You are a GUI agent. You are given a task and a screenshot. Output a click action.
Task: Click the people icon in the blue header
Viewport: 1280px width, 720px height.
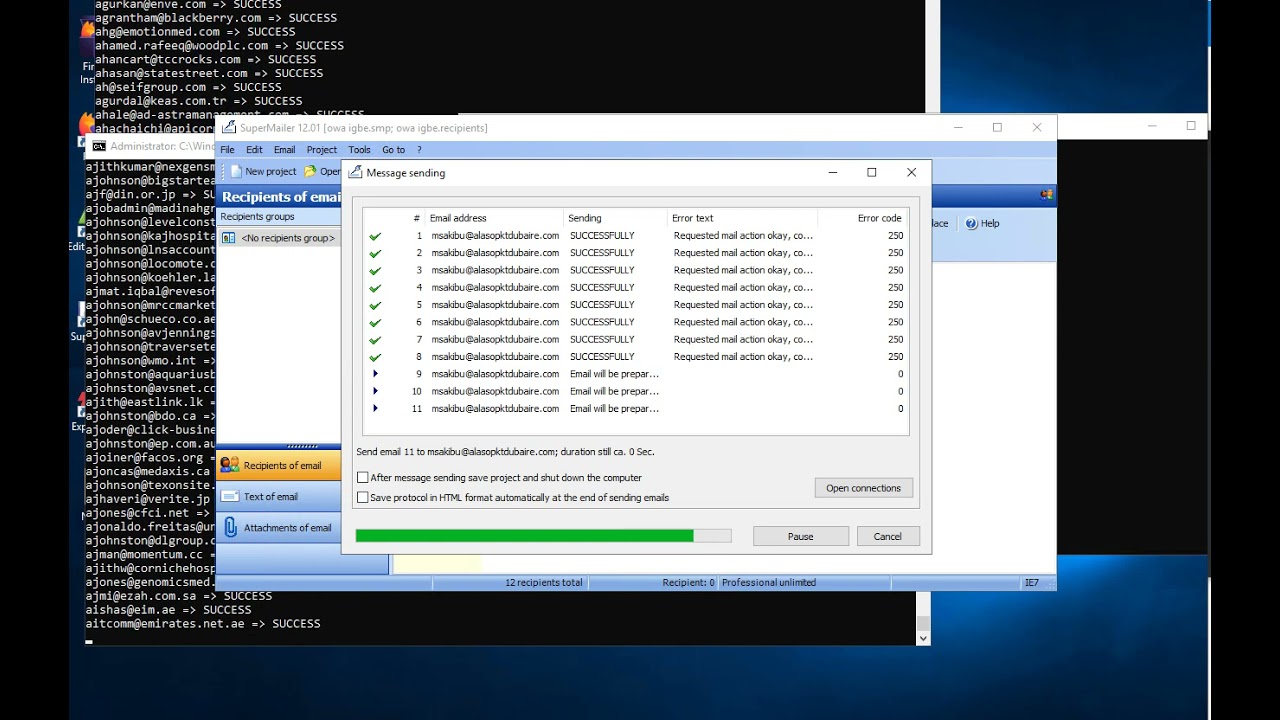coord(1046,195)
